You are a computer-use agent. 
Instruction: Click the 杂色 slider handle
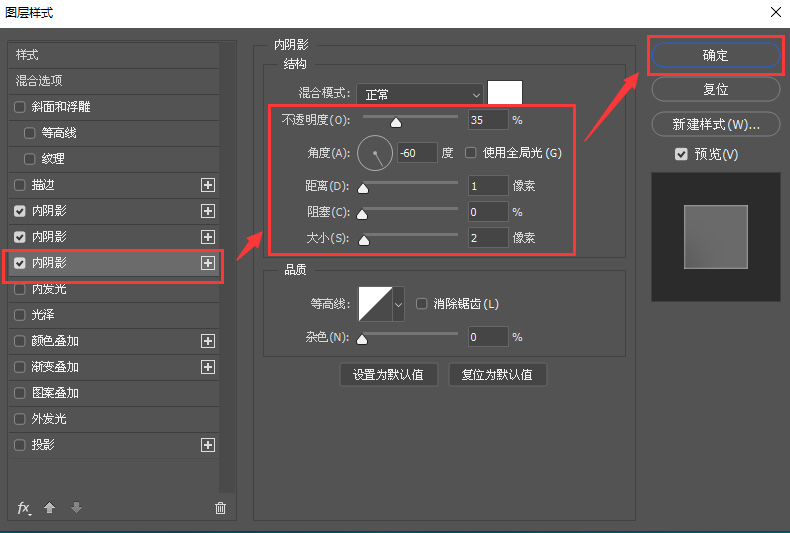point(362,340)
